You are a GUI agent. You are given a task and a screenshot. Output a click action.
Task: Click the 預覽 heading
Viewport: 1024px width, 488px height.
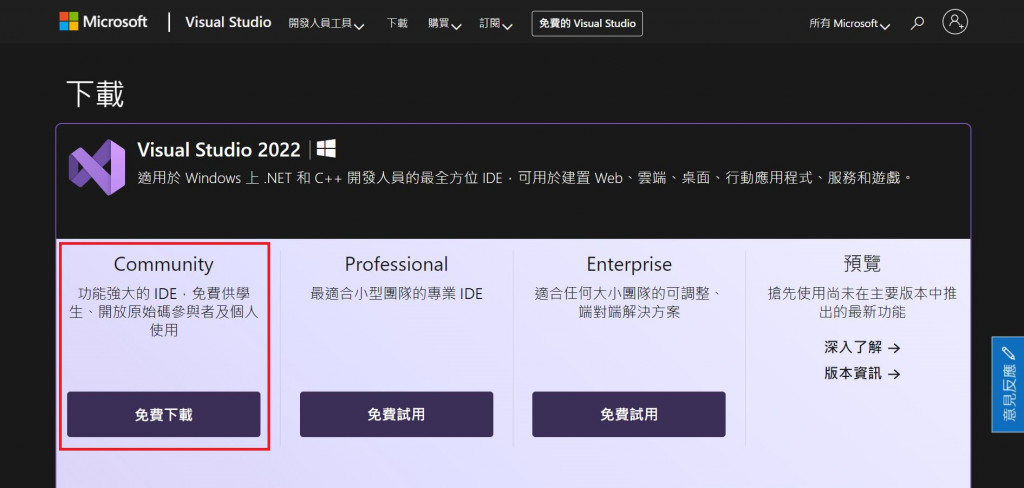click(x=862, y=263)
